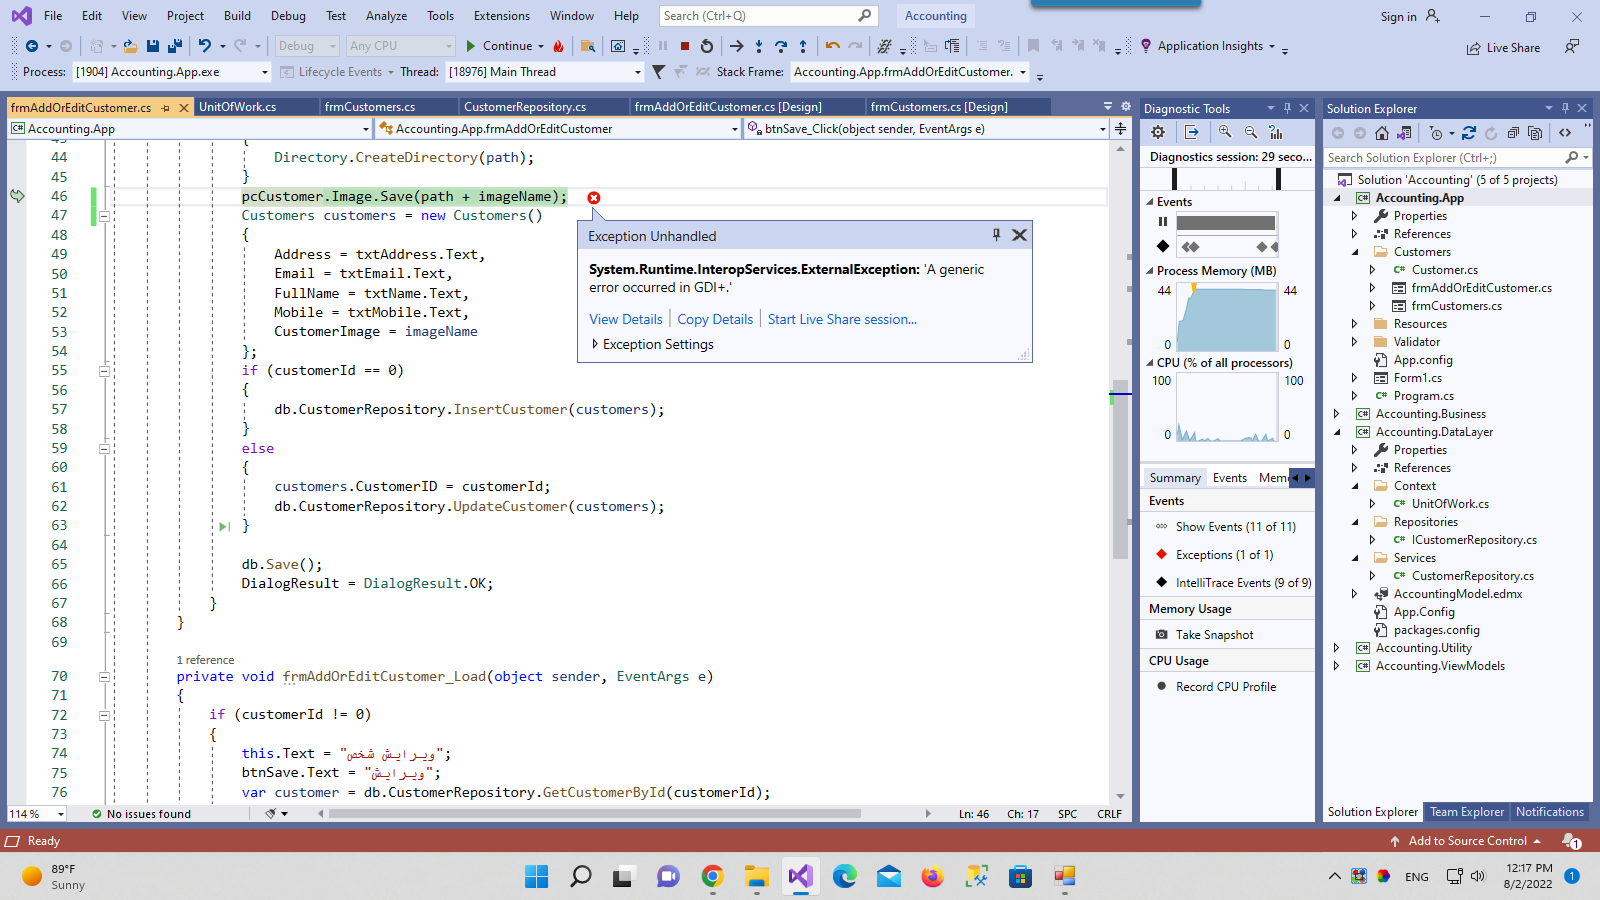Click the View Details link

click(x=625, y=319)
